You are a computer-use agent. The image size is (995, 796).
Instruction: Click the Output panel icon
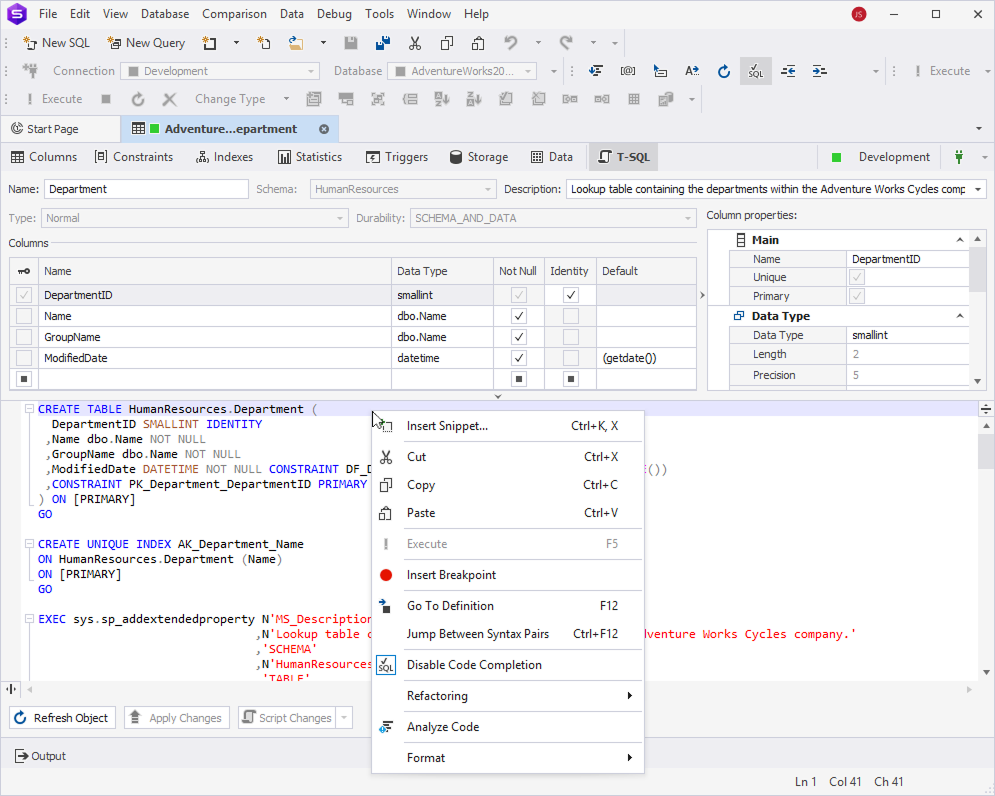click(x=22, y=755)
